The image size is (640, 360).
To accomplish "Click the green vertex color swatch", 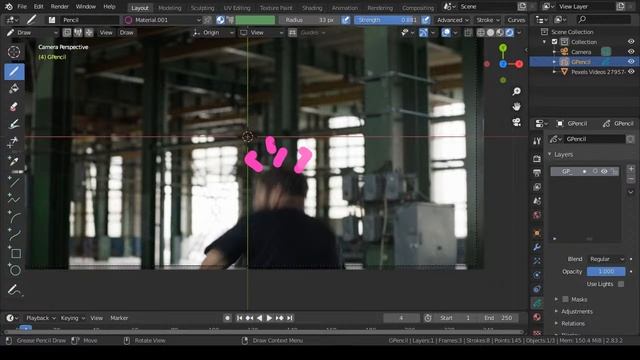I will pyautogui.click(x=255, y=20).
